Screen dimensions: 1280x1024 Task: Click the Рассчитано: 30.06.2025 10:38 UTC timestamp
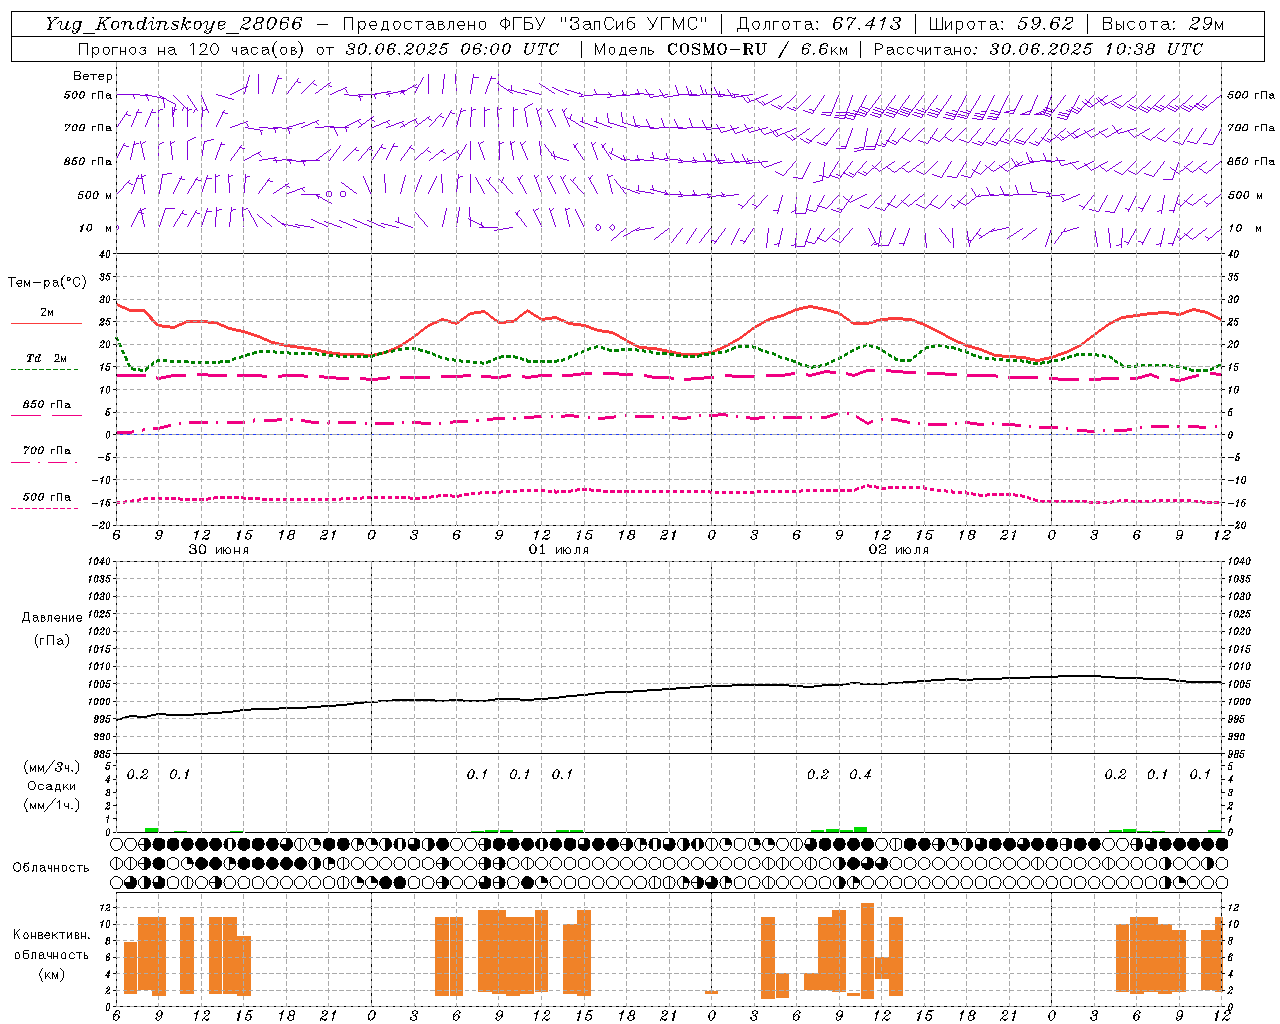1038,49
